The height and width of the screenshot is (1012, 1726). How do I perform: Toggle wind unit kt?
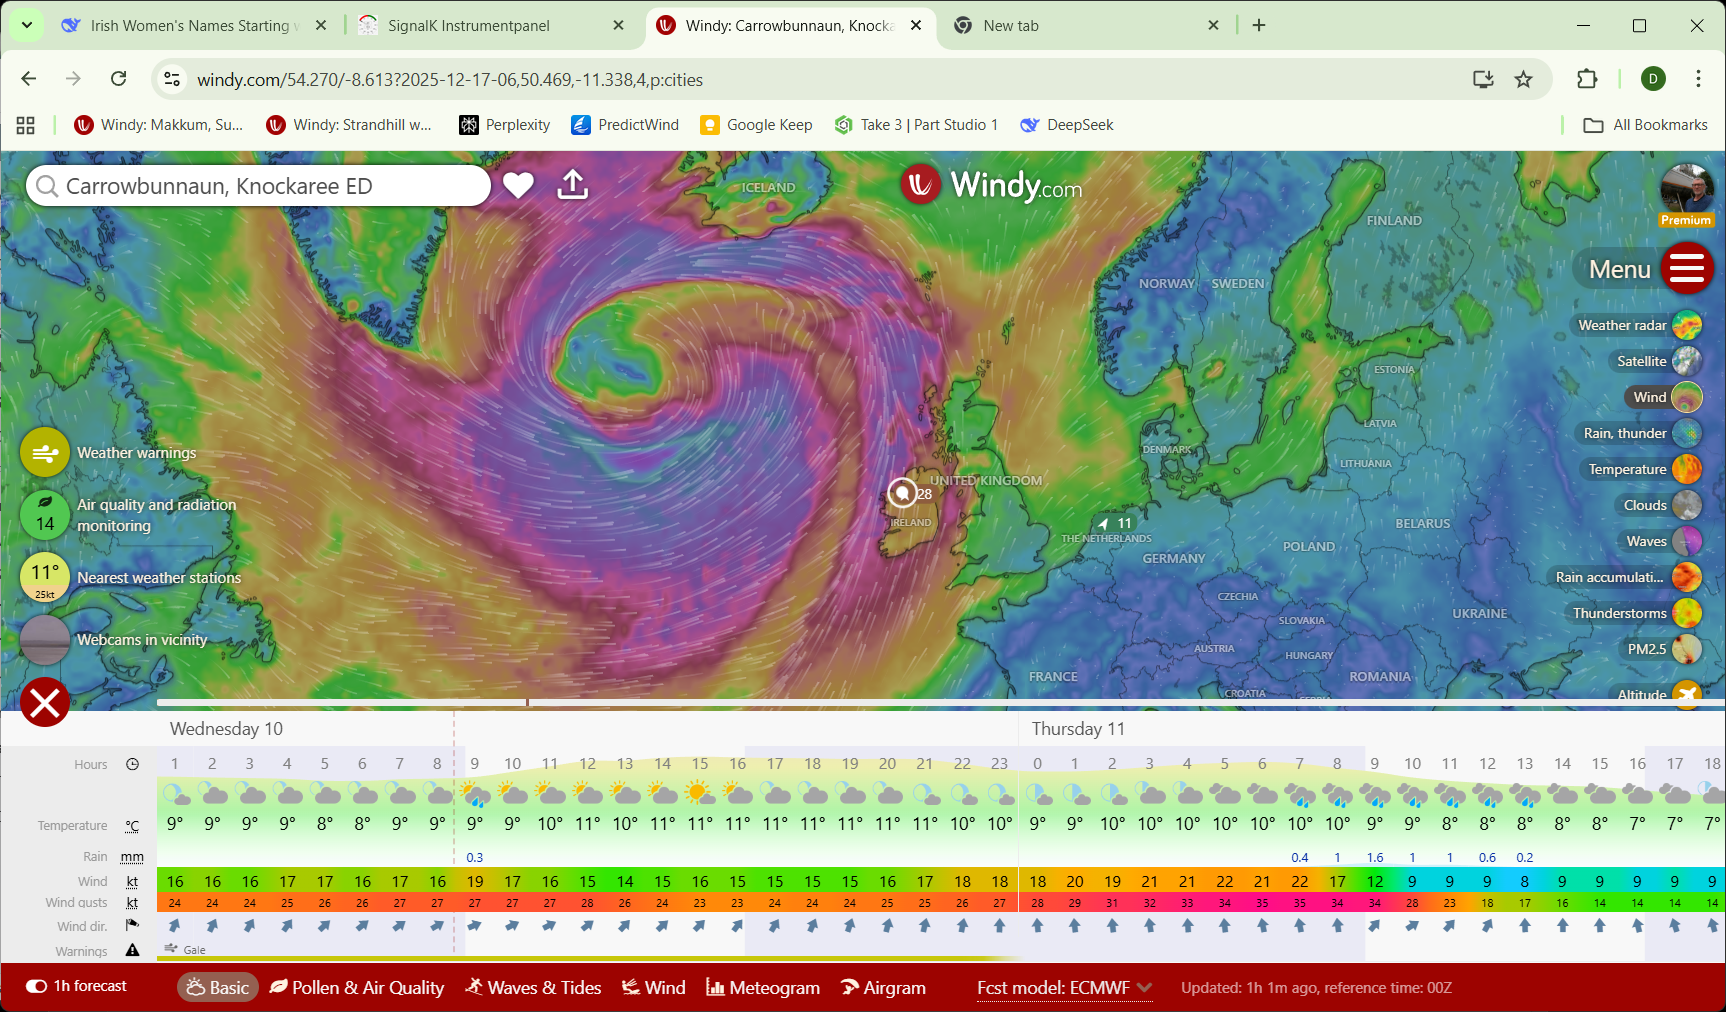pyautogui.click(x=132, y=882)
